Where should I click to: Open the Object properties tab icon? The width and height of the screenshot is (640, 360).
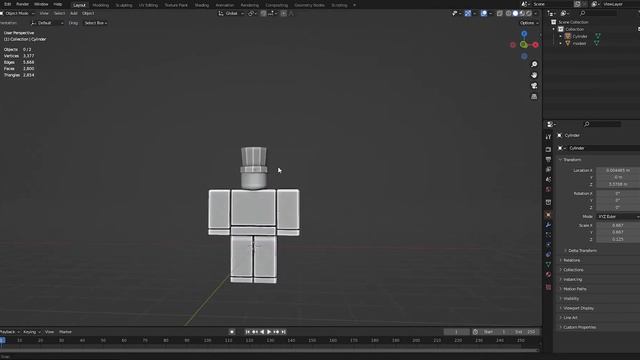(x=548, y=215)
